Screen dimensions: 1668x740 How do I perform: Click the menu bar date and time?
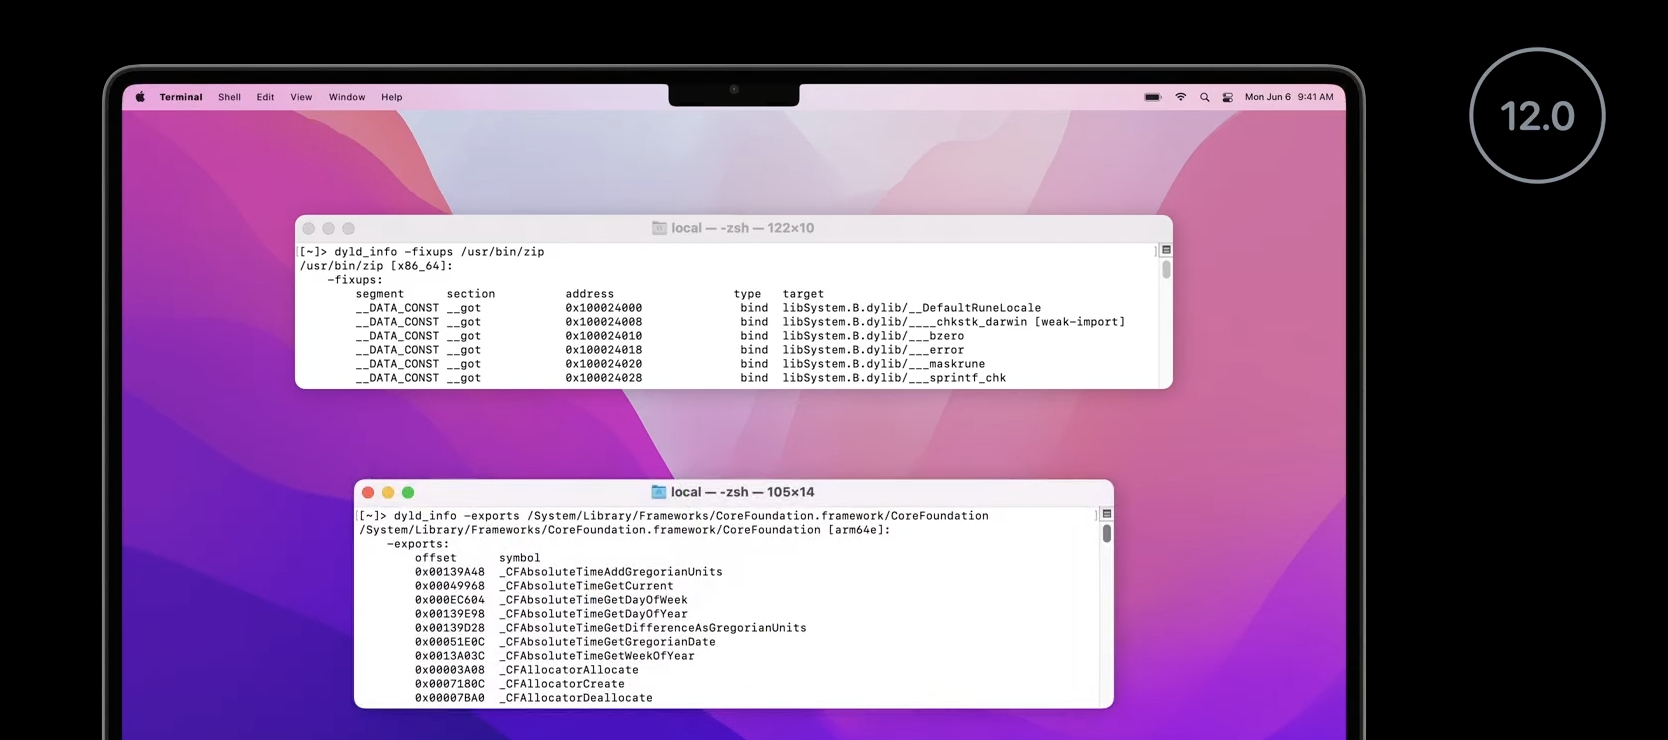pos(1289,97)
